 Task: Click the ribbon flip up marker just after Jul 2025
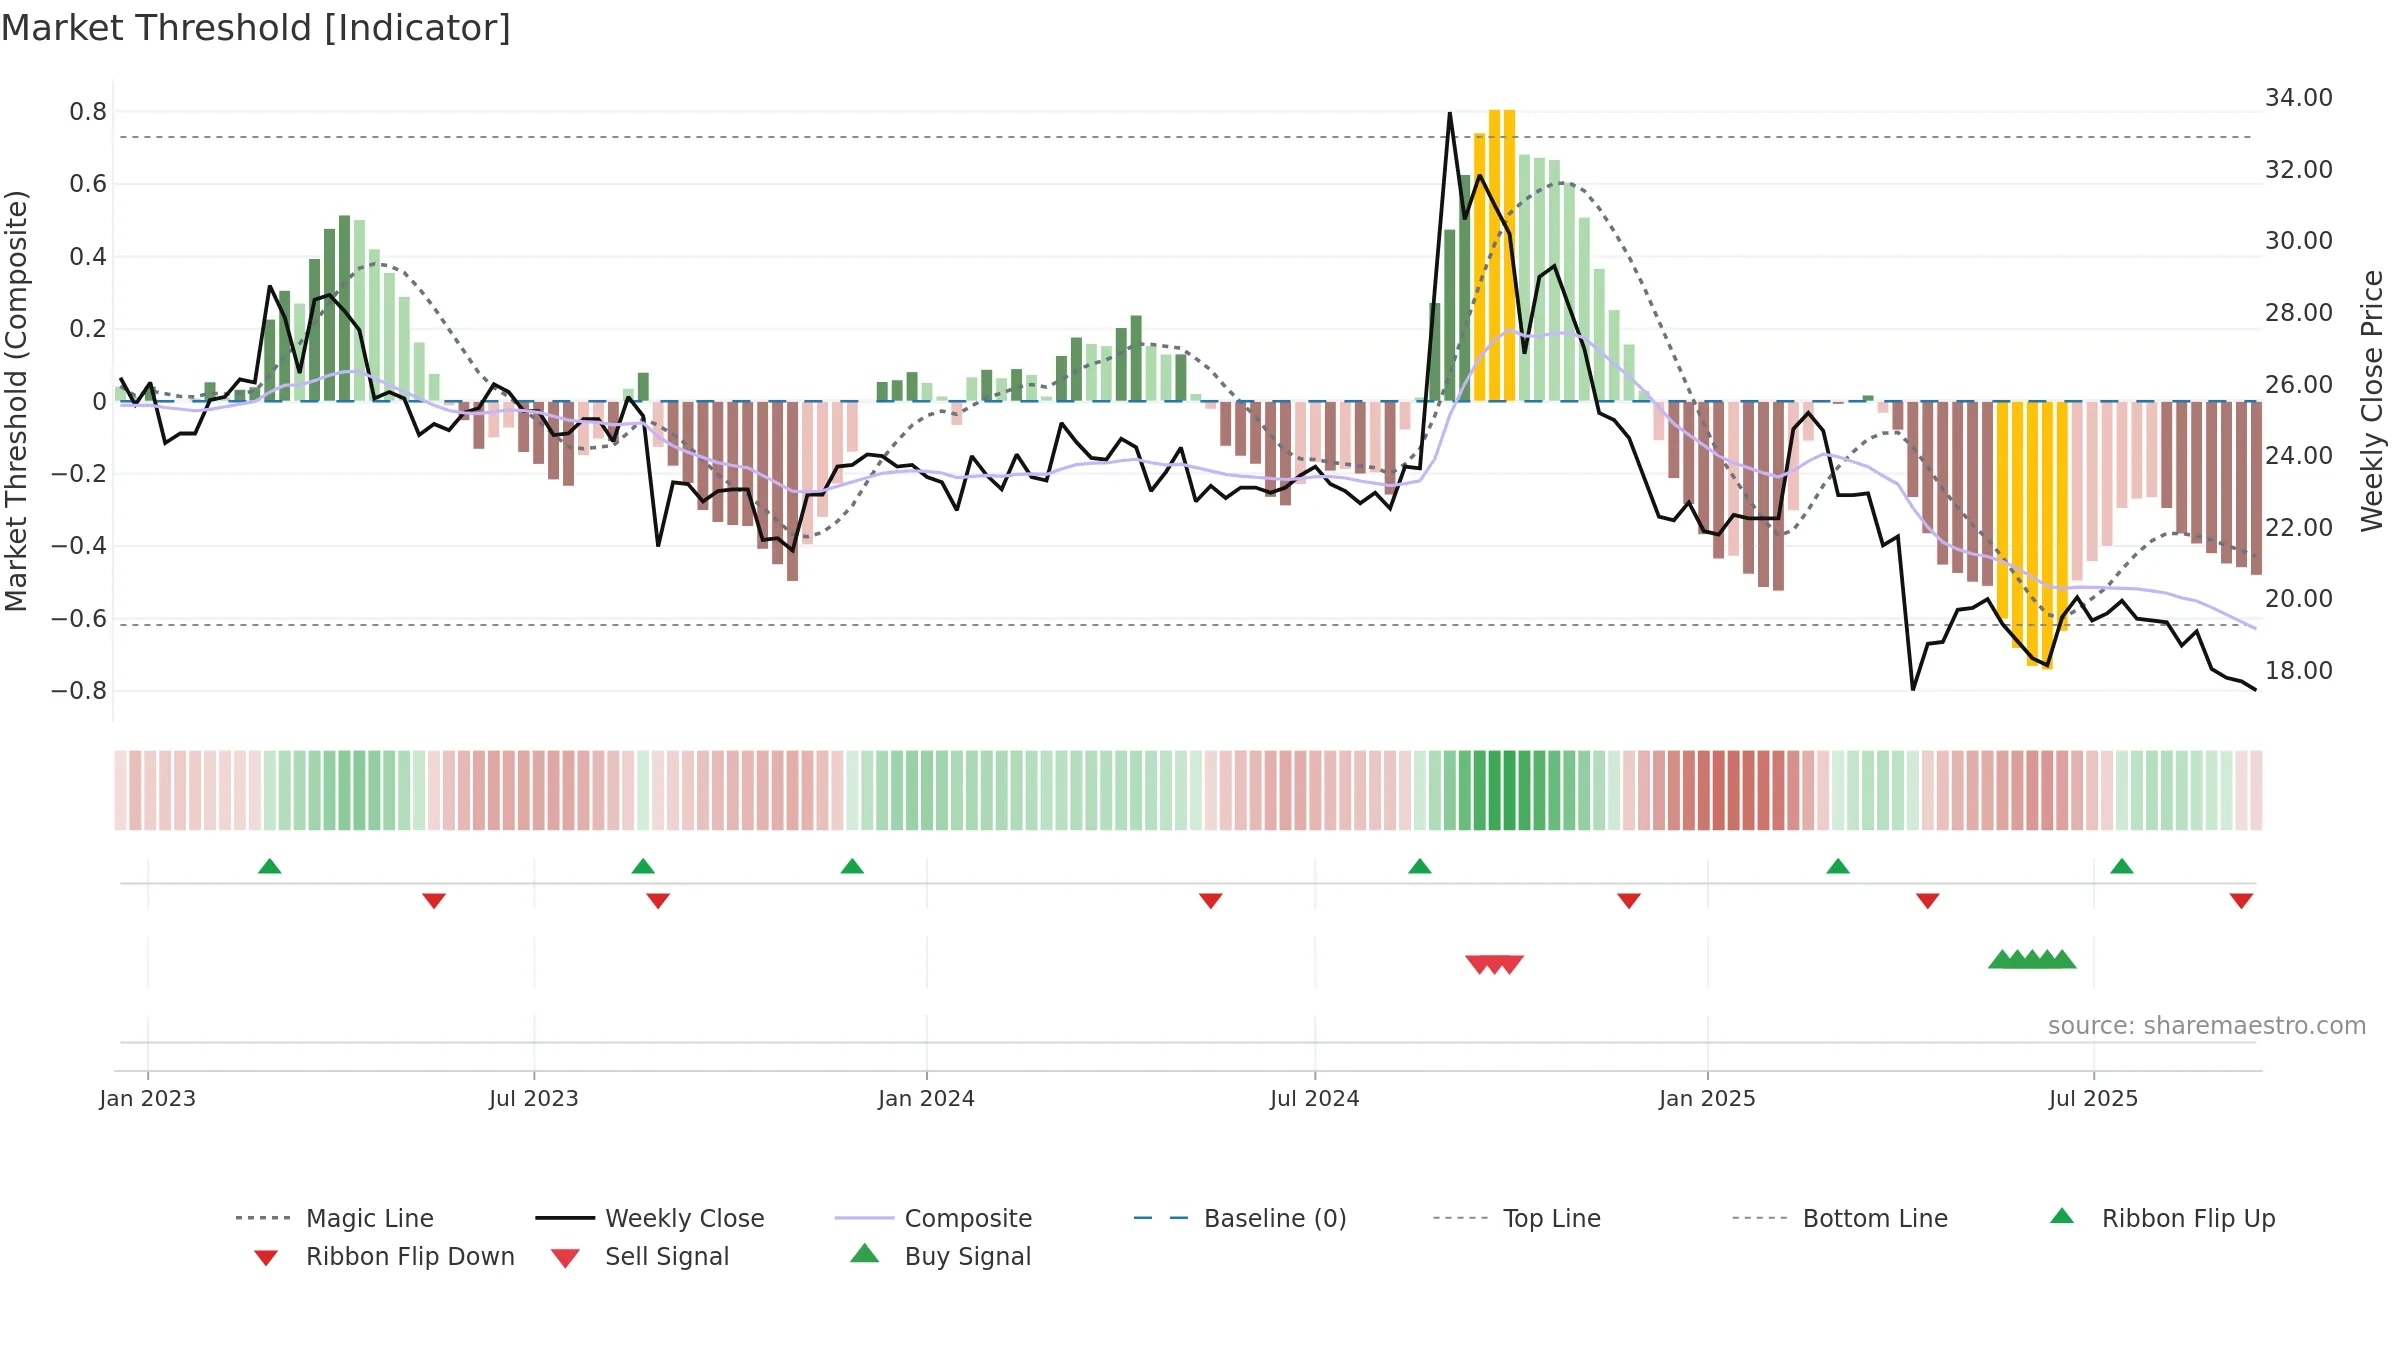click(x=2122, y=866)
